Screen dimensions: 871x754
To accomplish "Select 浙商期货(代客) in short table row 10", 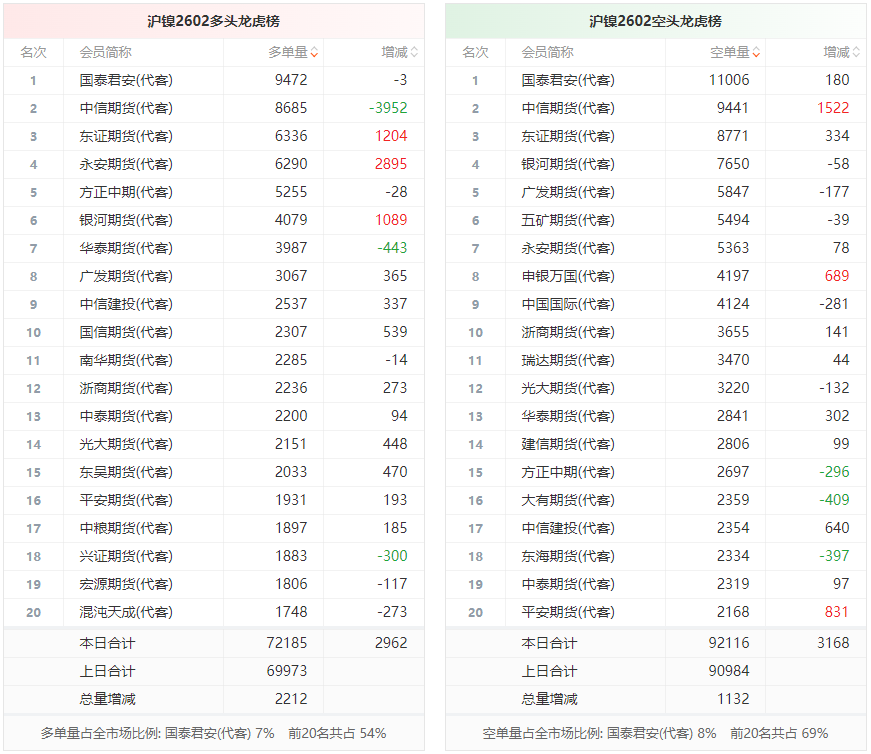I will click(x=568, y=332).
